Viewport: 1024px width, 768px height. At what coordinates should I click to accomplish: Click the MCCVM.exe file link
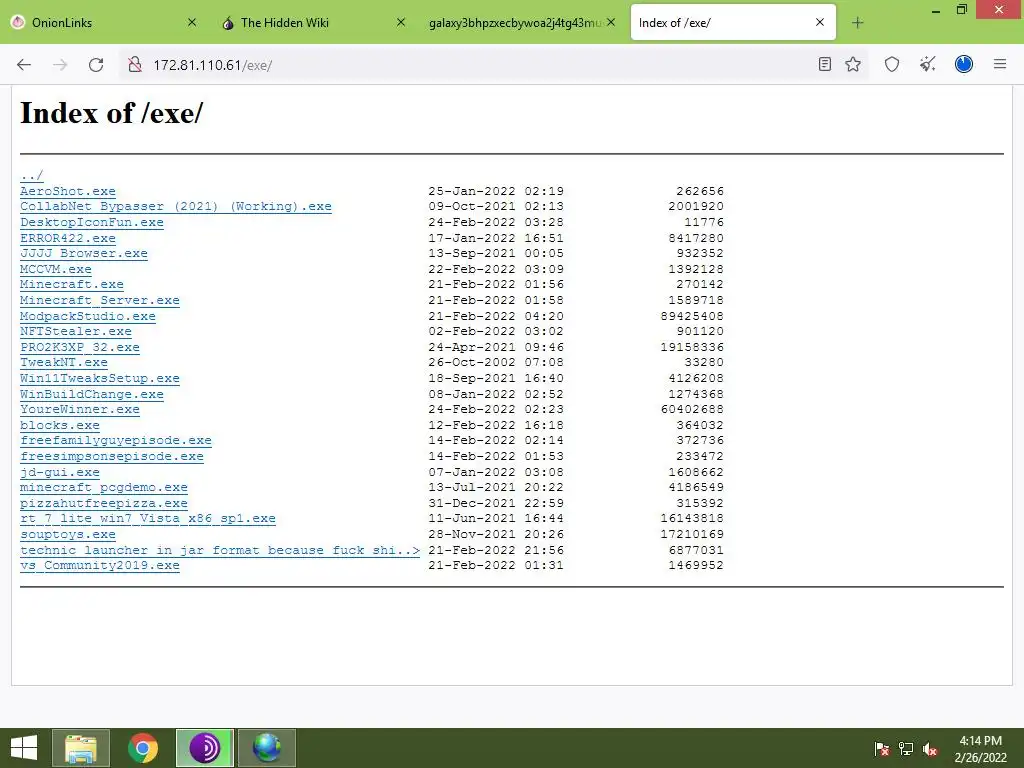click(x=56, y=269)
